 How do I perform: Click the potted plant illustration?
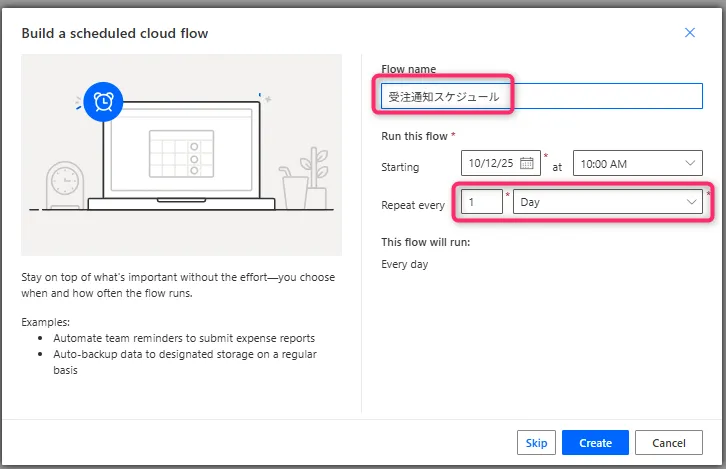[303, 176]
